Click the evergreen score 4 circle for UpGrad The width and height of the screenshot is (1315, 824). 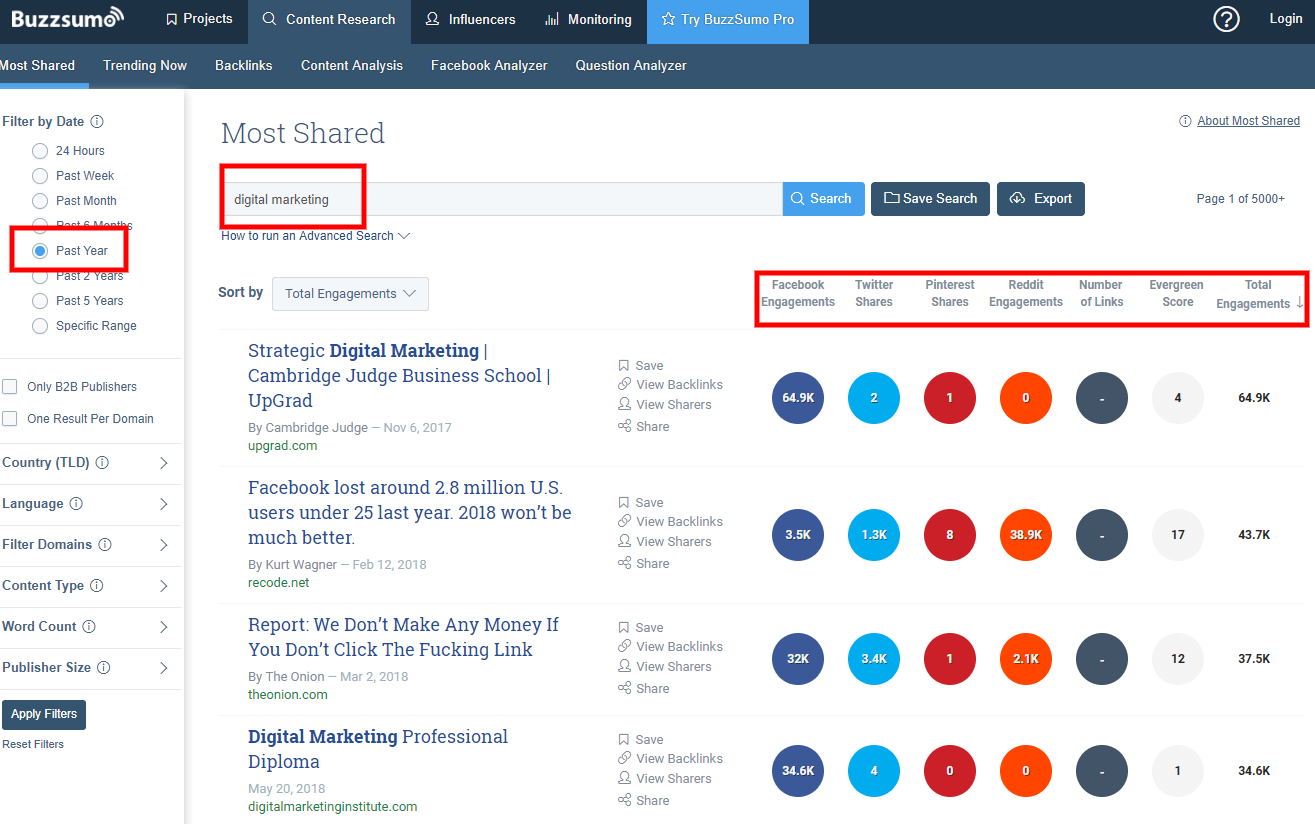(x=1178, y=398)
